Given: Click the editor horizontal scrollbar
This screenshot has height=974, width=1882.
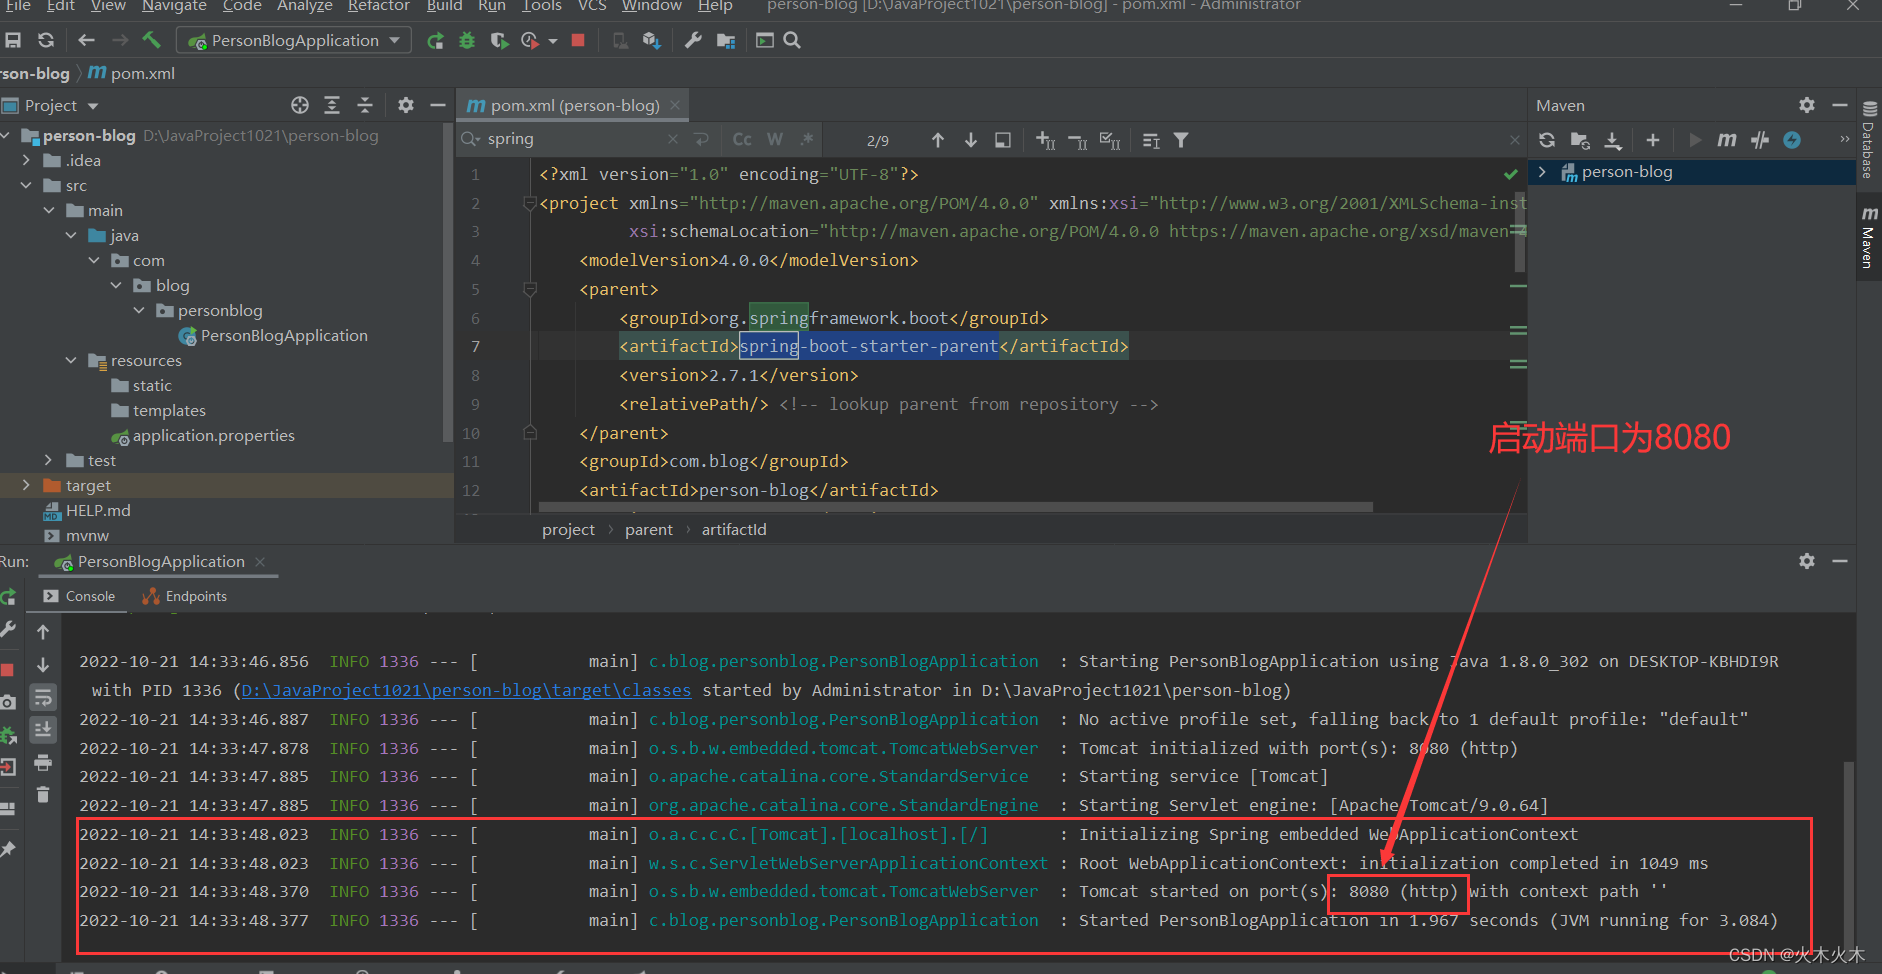Looking at the screenshot, I should pos(955,507).
